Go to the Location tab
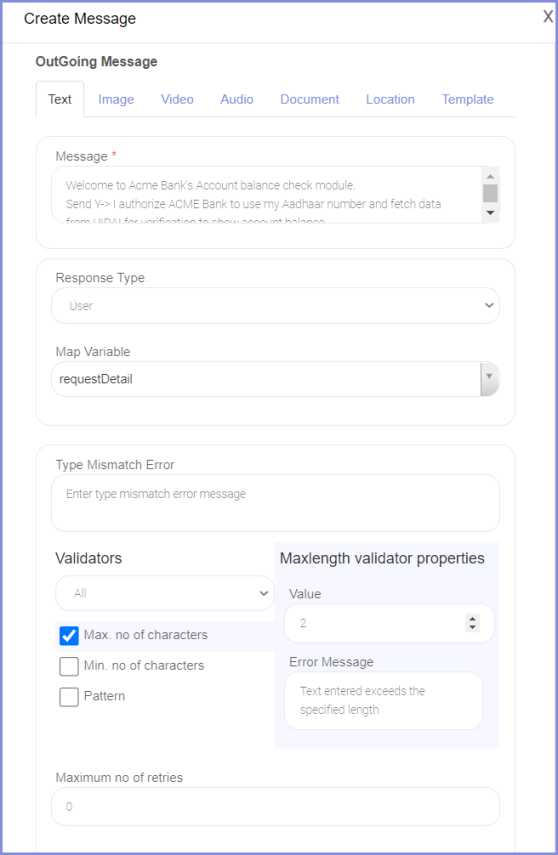This screenshot has width=558, height=855. coord(390,99)
